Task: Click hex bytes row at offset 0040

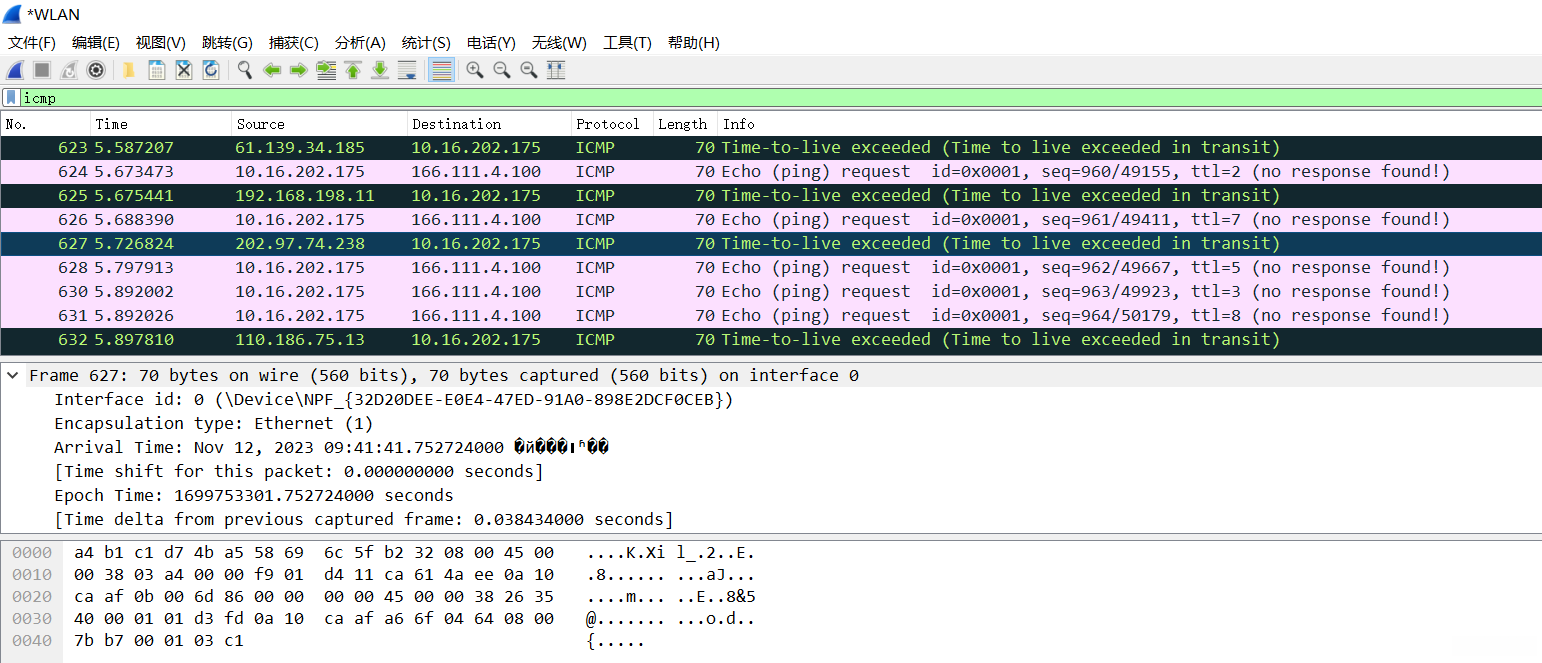Action: [160, 641]
